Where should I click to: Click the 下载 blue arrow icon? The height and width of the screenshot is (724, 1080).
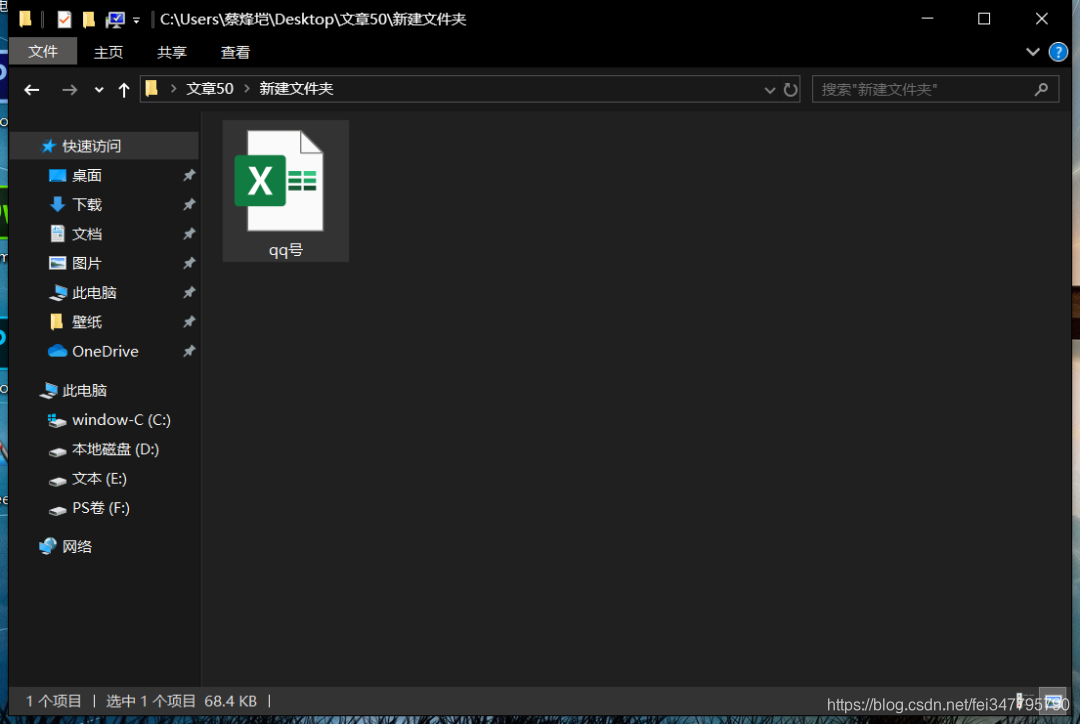click(57, 204)
